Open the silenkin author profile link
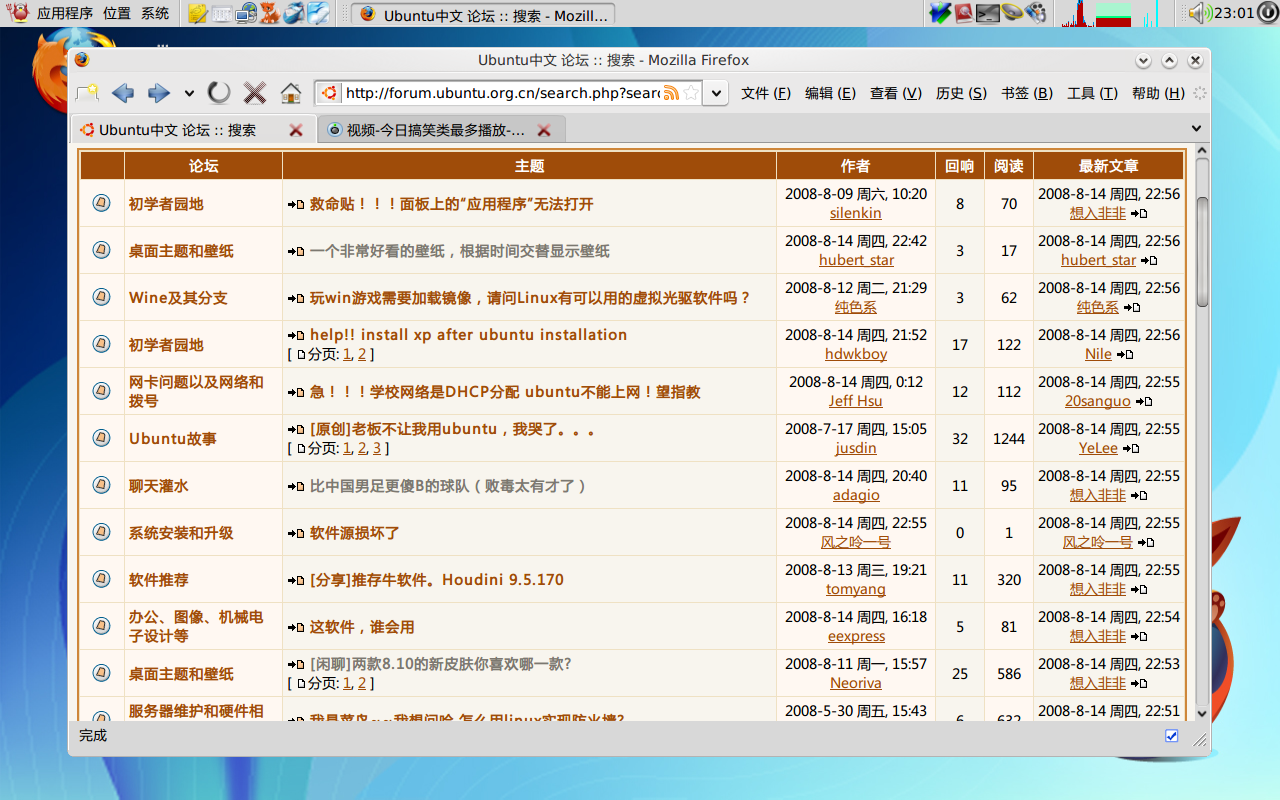Image resolution: width=1280 pixels, height=800 pixels. pos(855,213)
